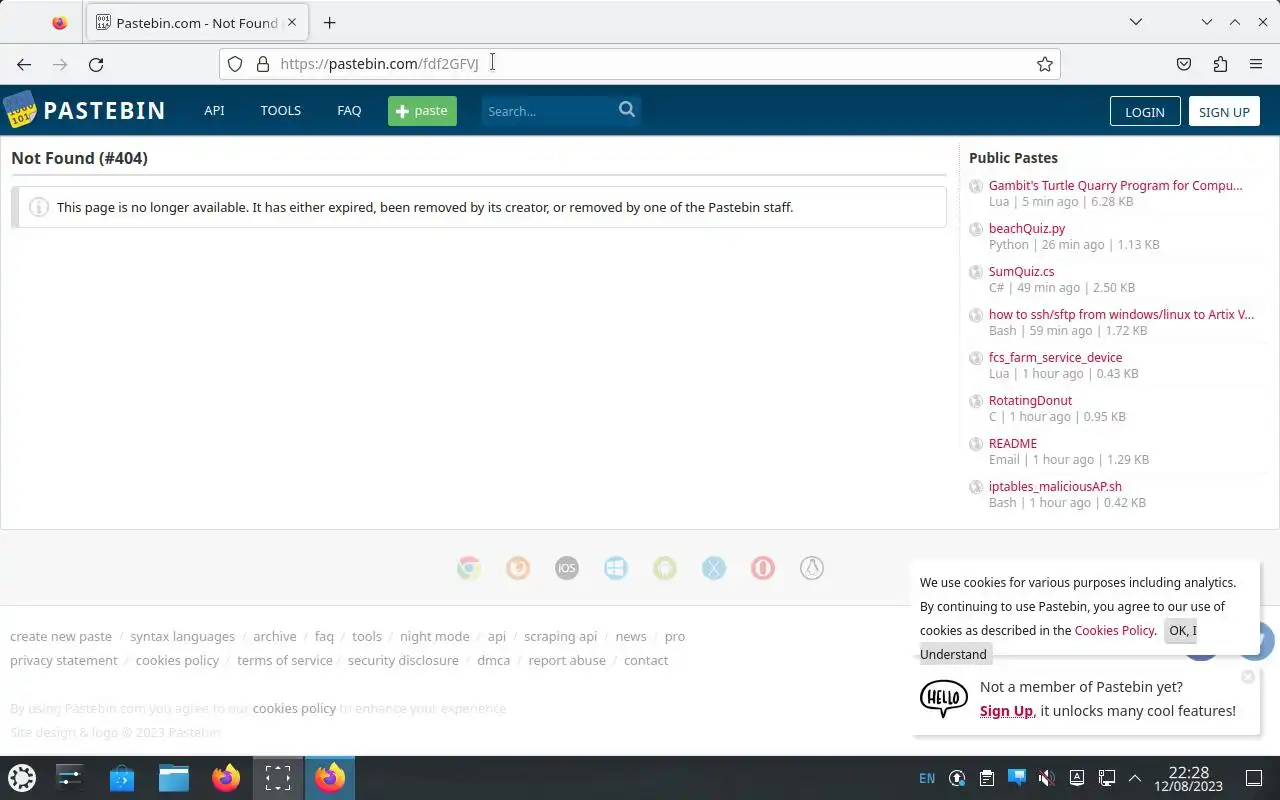Click the Linux penguin icon in footer
The height and width of the screenshot is (800, 1280).
coord(812,568)
